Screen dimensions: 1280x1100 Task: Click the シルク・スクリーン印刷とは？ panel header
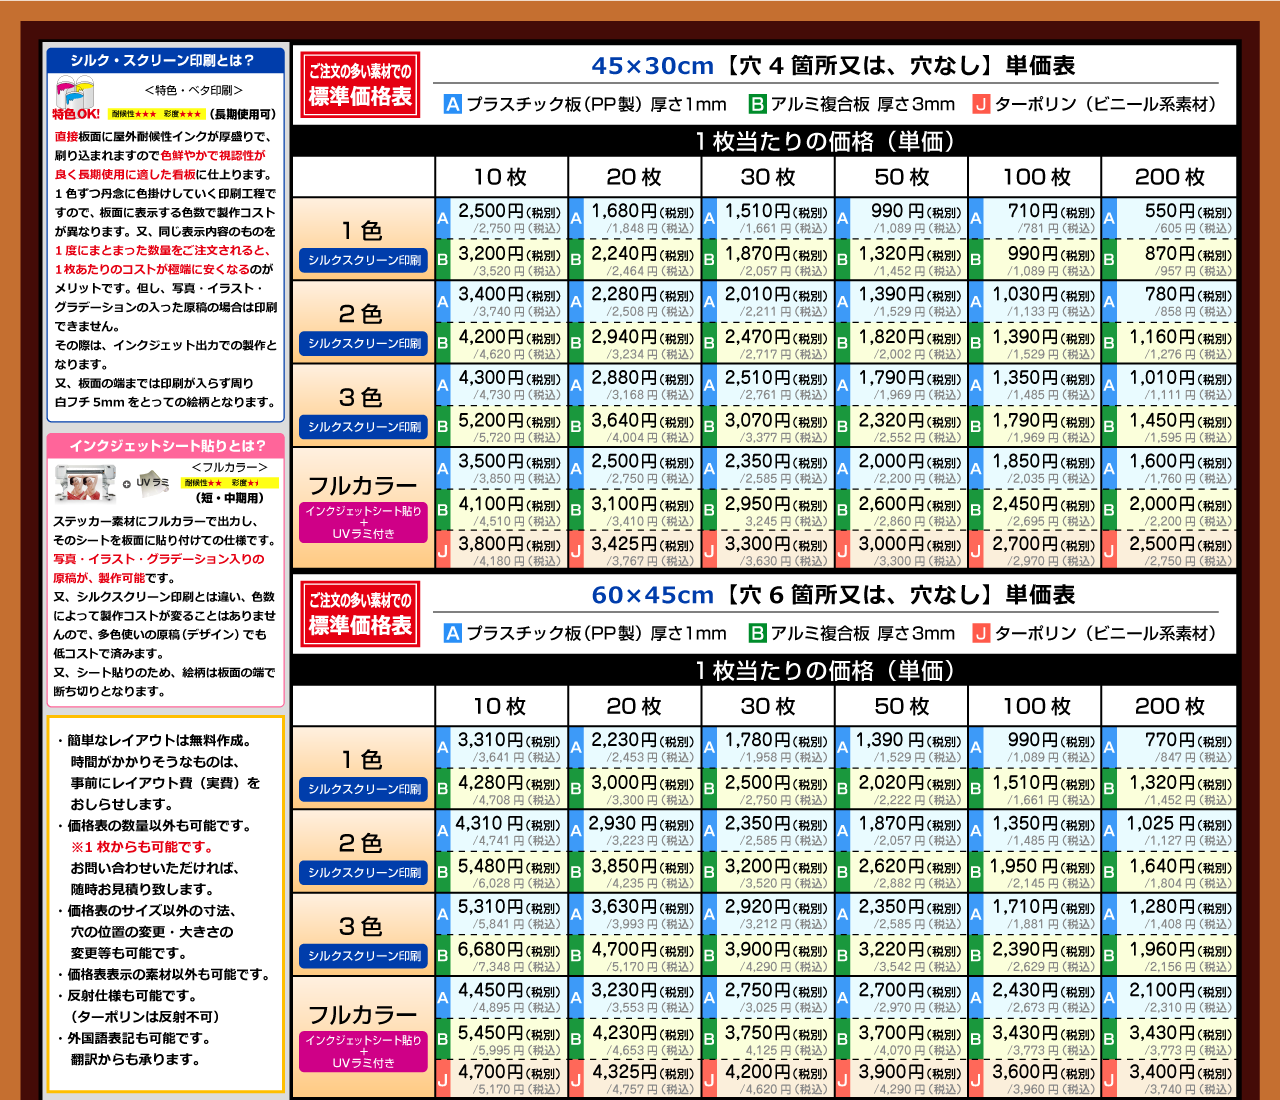click(162, 61)
